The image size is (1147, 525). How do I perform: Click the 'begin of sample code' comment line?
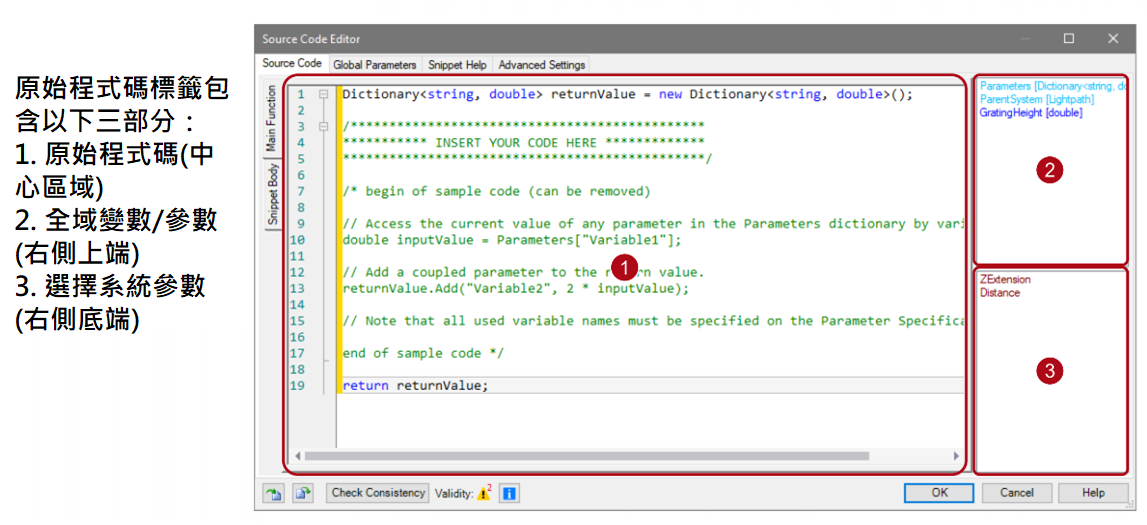(496, 192)
